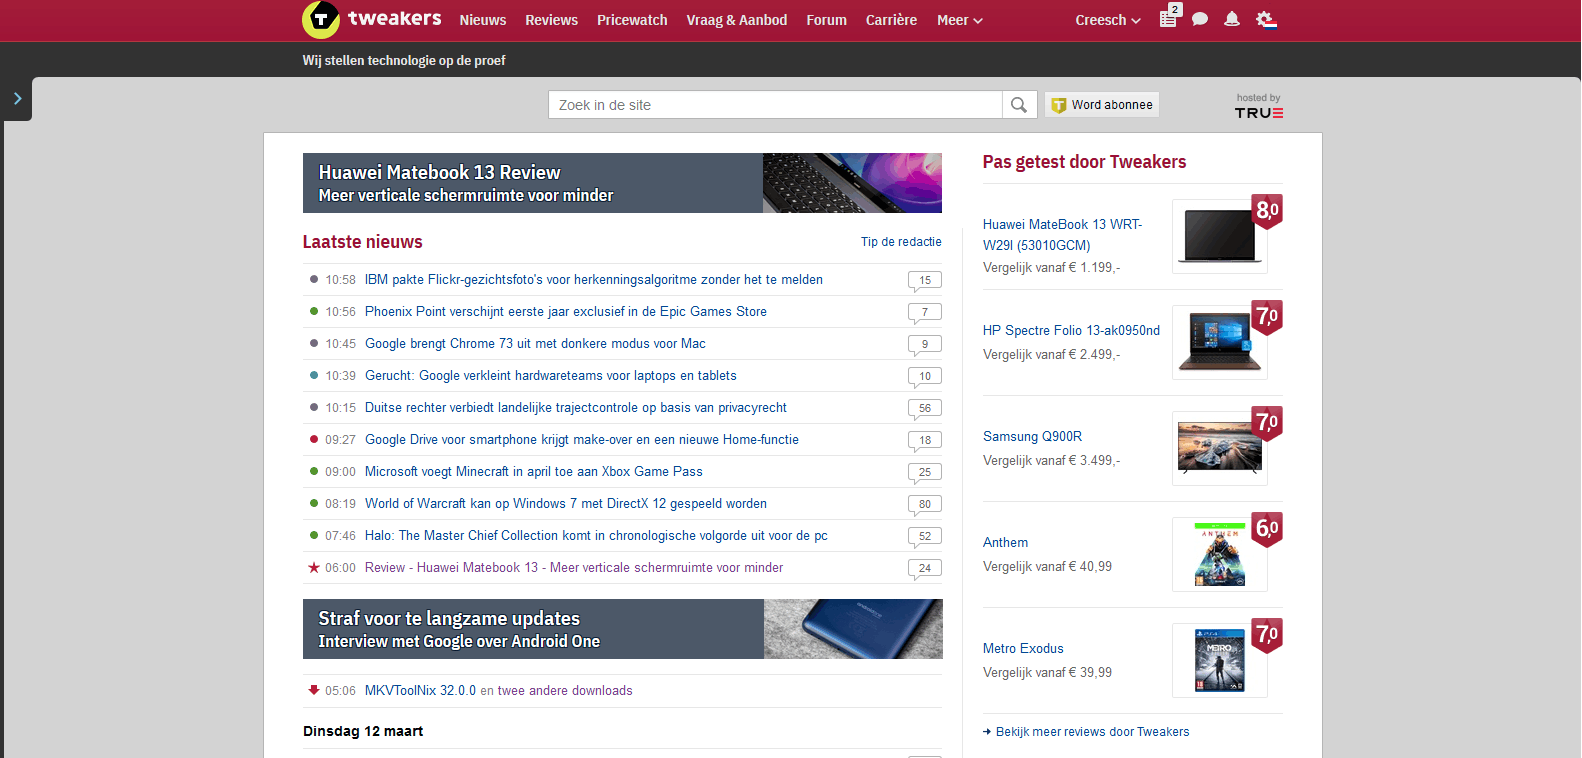Screen dimensions: 1582x758
Task: Read the IBM Flickr-gezichtsfoto's article
Action: click(594, 280)
